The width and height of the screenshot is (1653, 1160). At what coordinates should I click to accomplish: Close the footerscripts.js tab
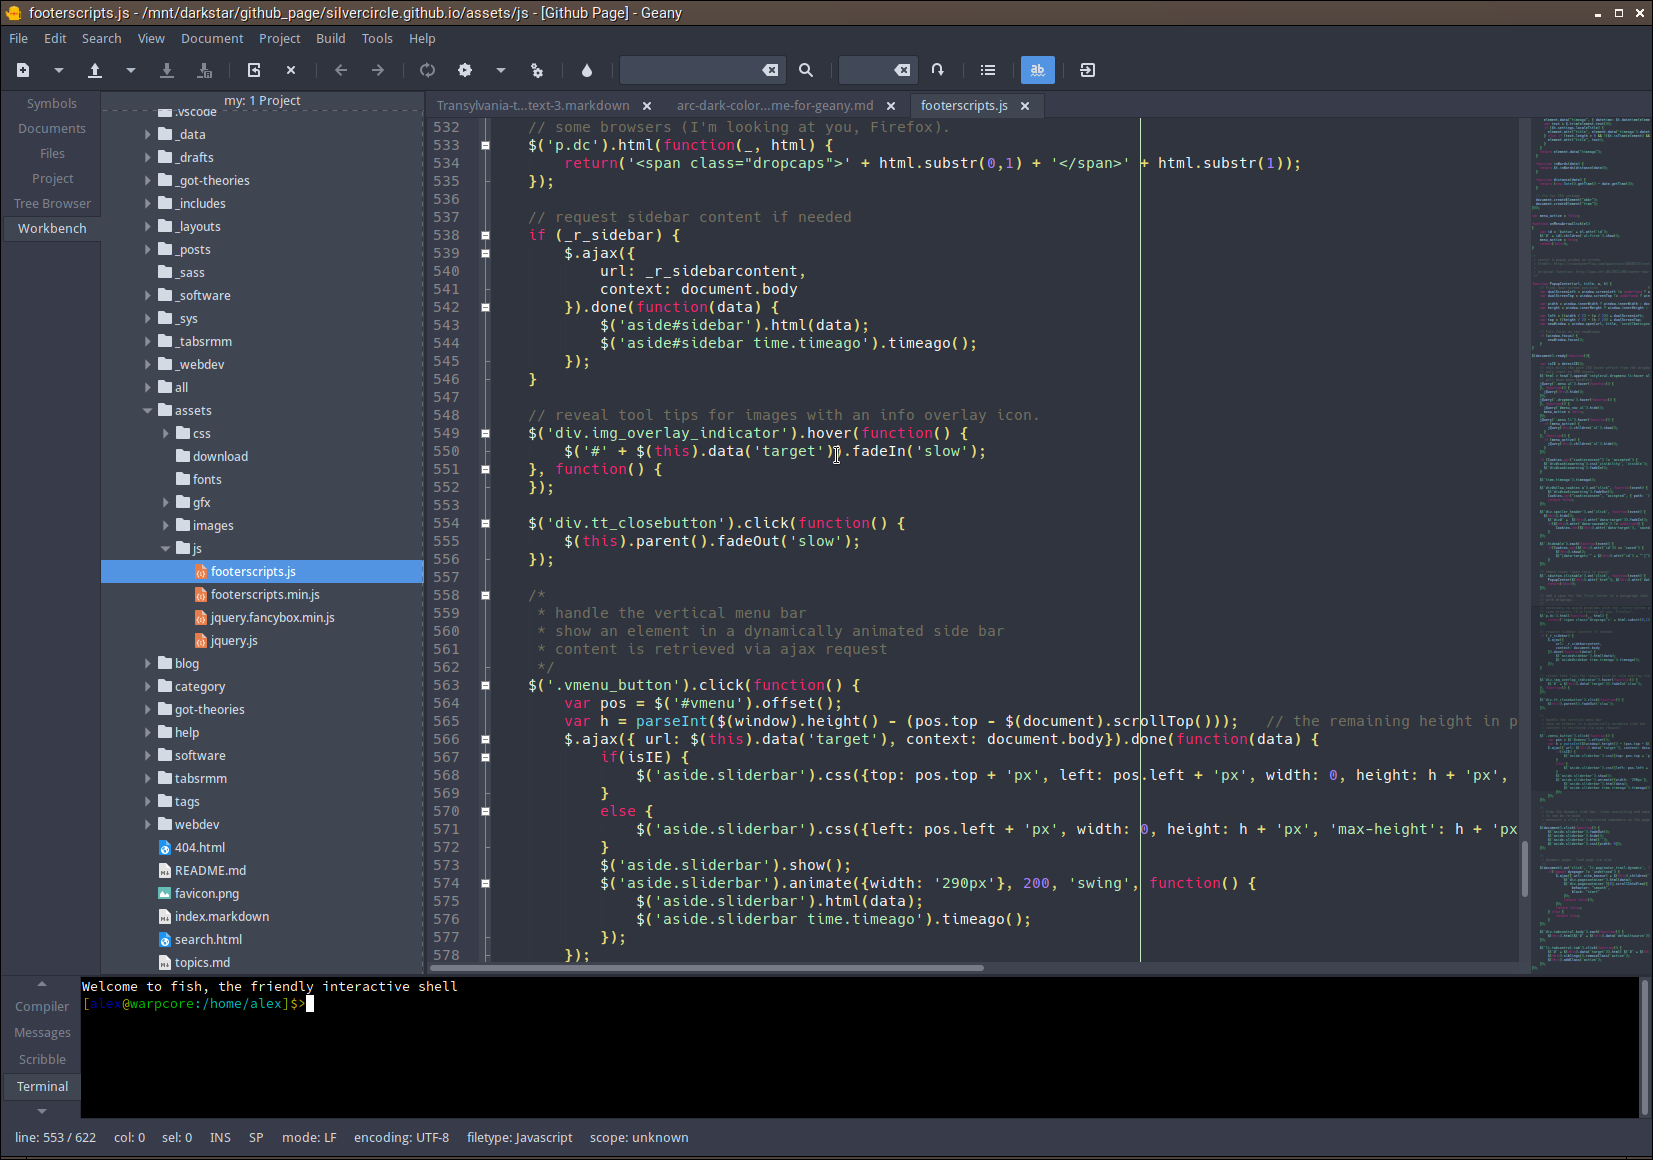point(1025,106)
